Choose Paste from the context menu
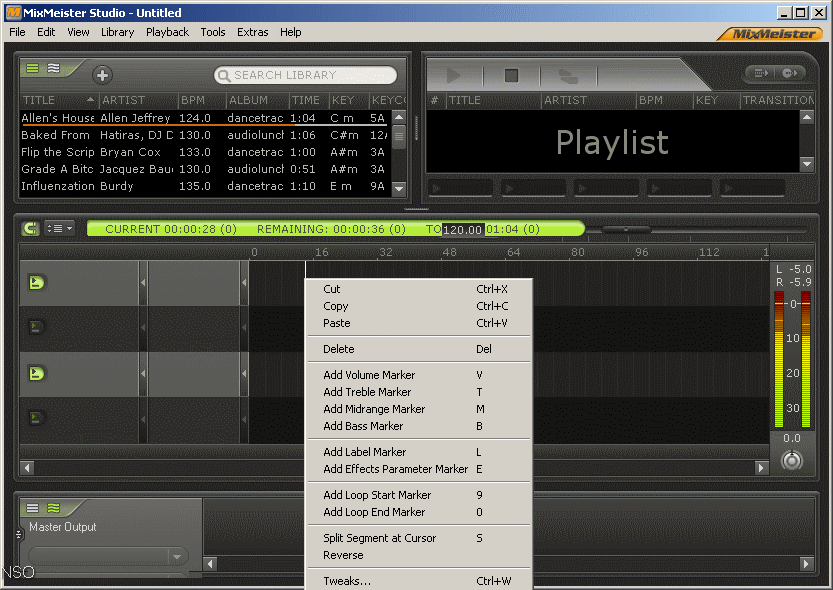The image size is (833, 590). tap(419, 323)
